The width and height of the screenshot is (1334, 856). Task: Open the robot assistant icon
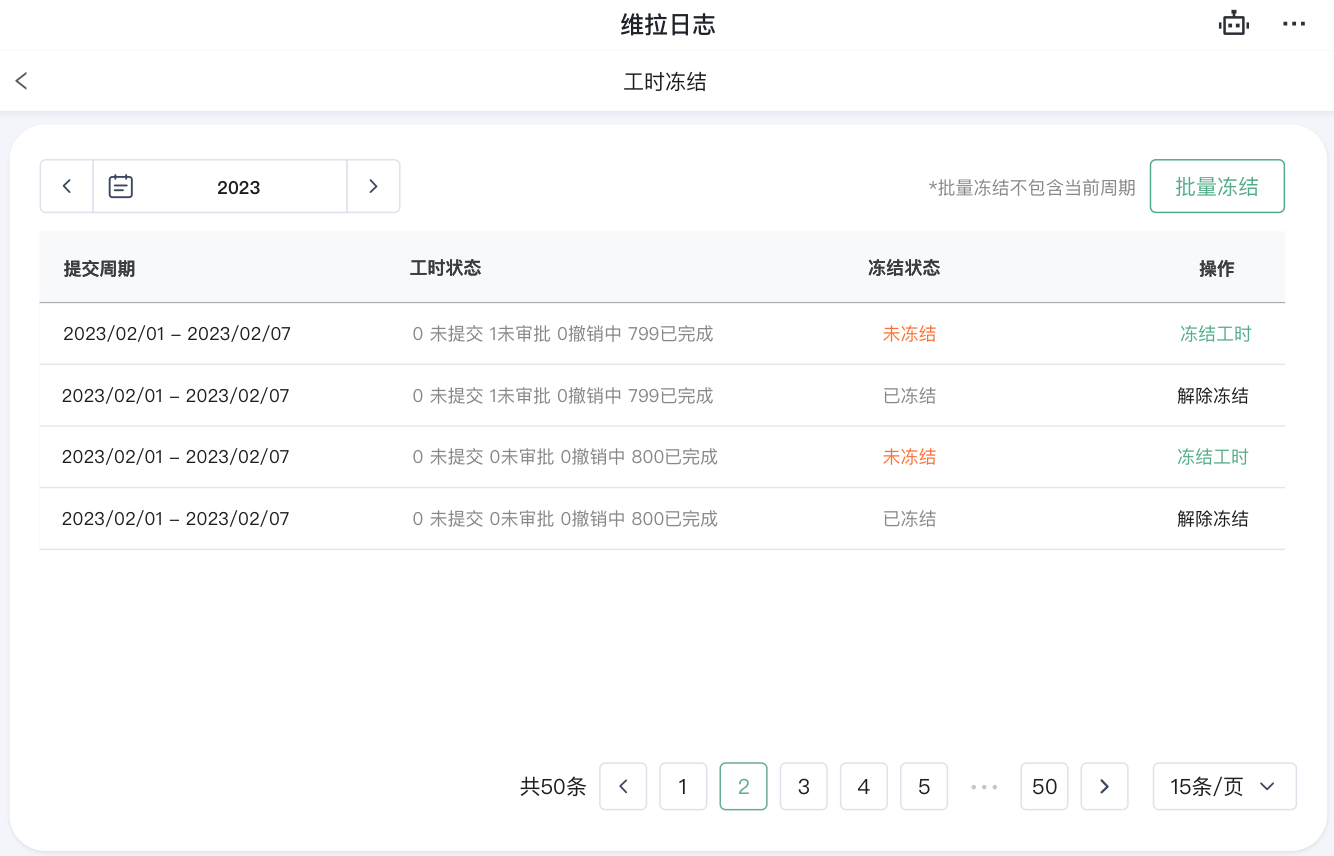point(1234,24)
